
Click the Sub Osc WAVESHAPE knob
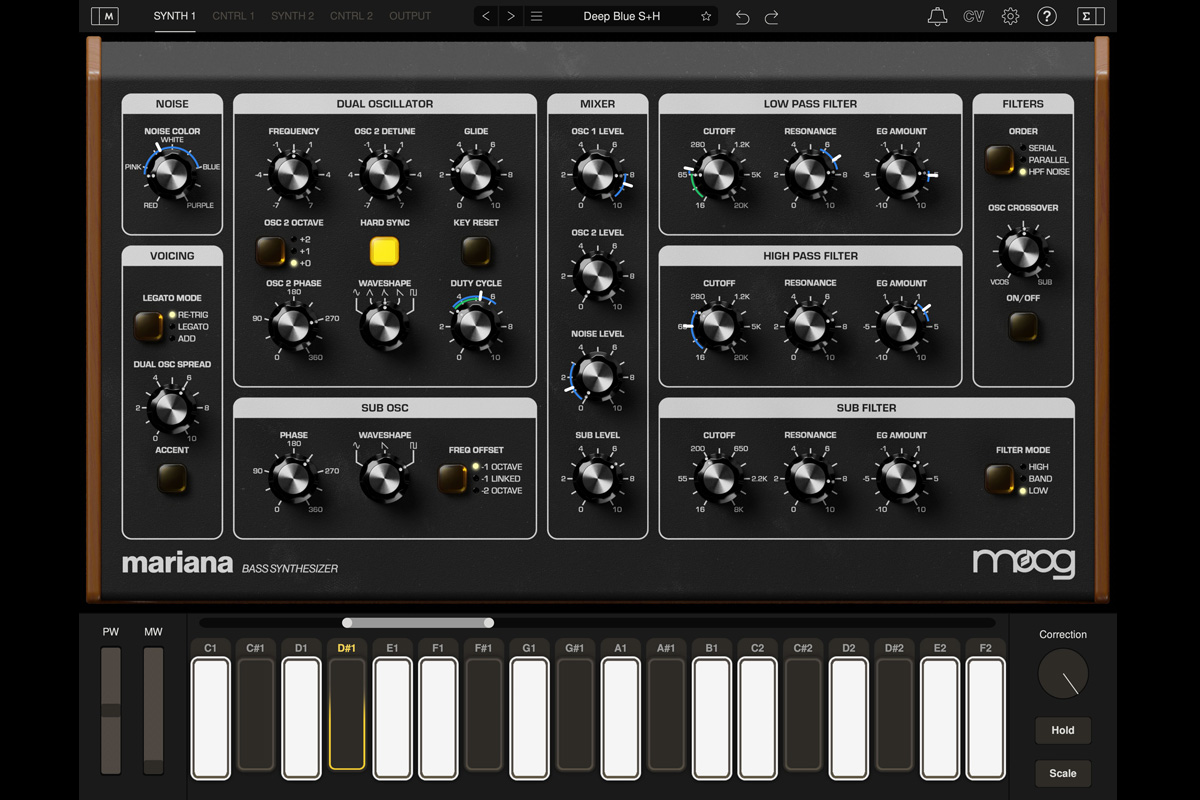[x=384, y=478]
